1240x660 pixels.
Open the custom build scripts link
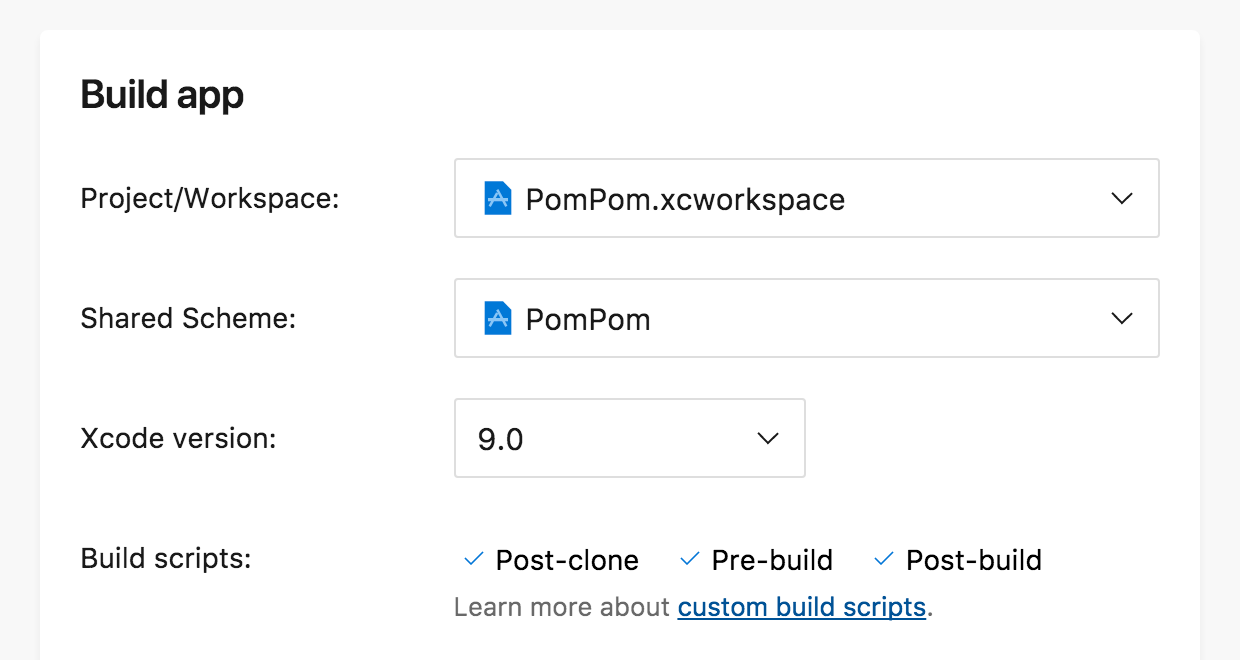click(x=801, y=607)
